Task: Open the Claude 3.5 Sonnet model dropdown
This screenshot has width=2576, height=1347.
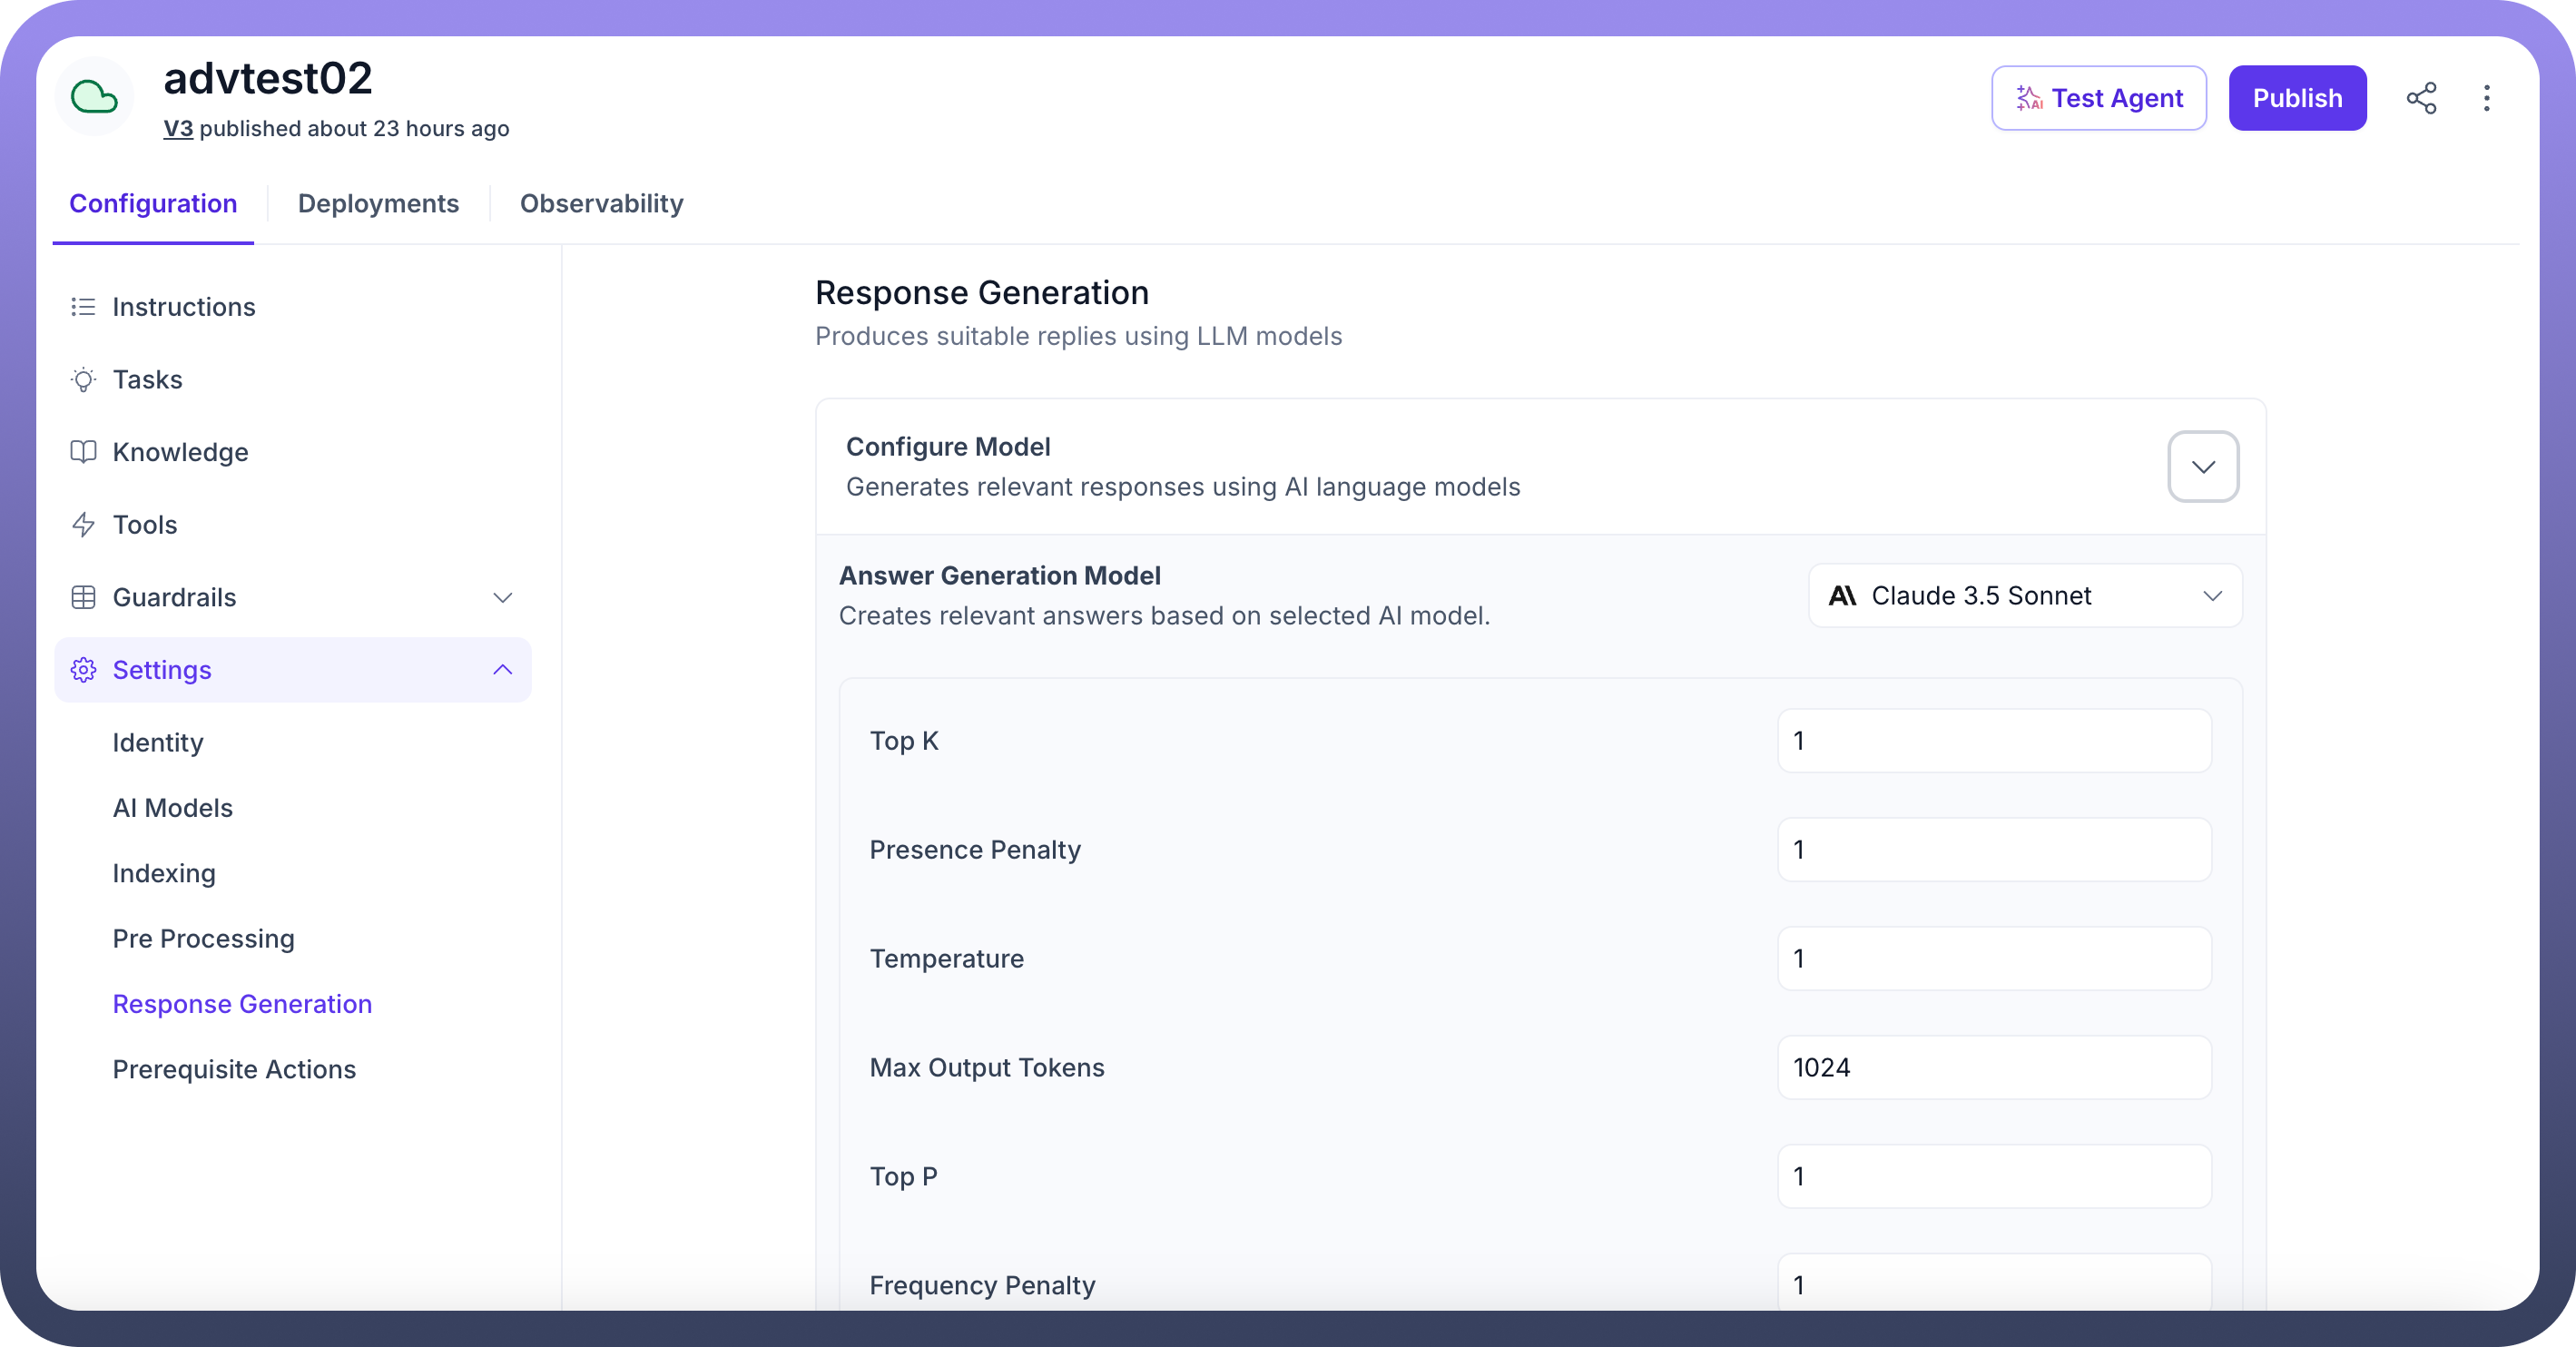Action: coord(2025,596)
